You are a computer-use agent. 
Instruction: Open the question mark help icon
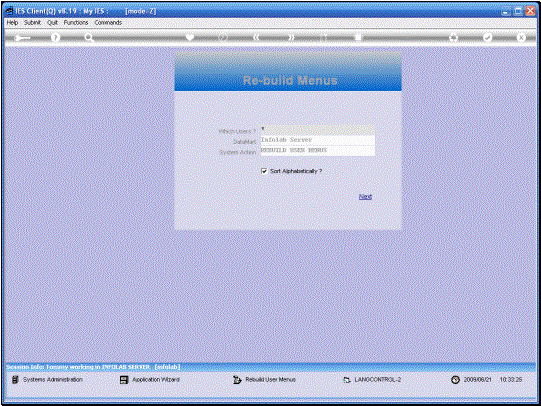[x=55, y=38]
